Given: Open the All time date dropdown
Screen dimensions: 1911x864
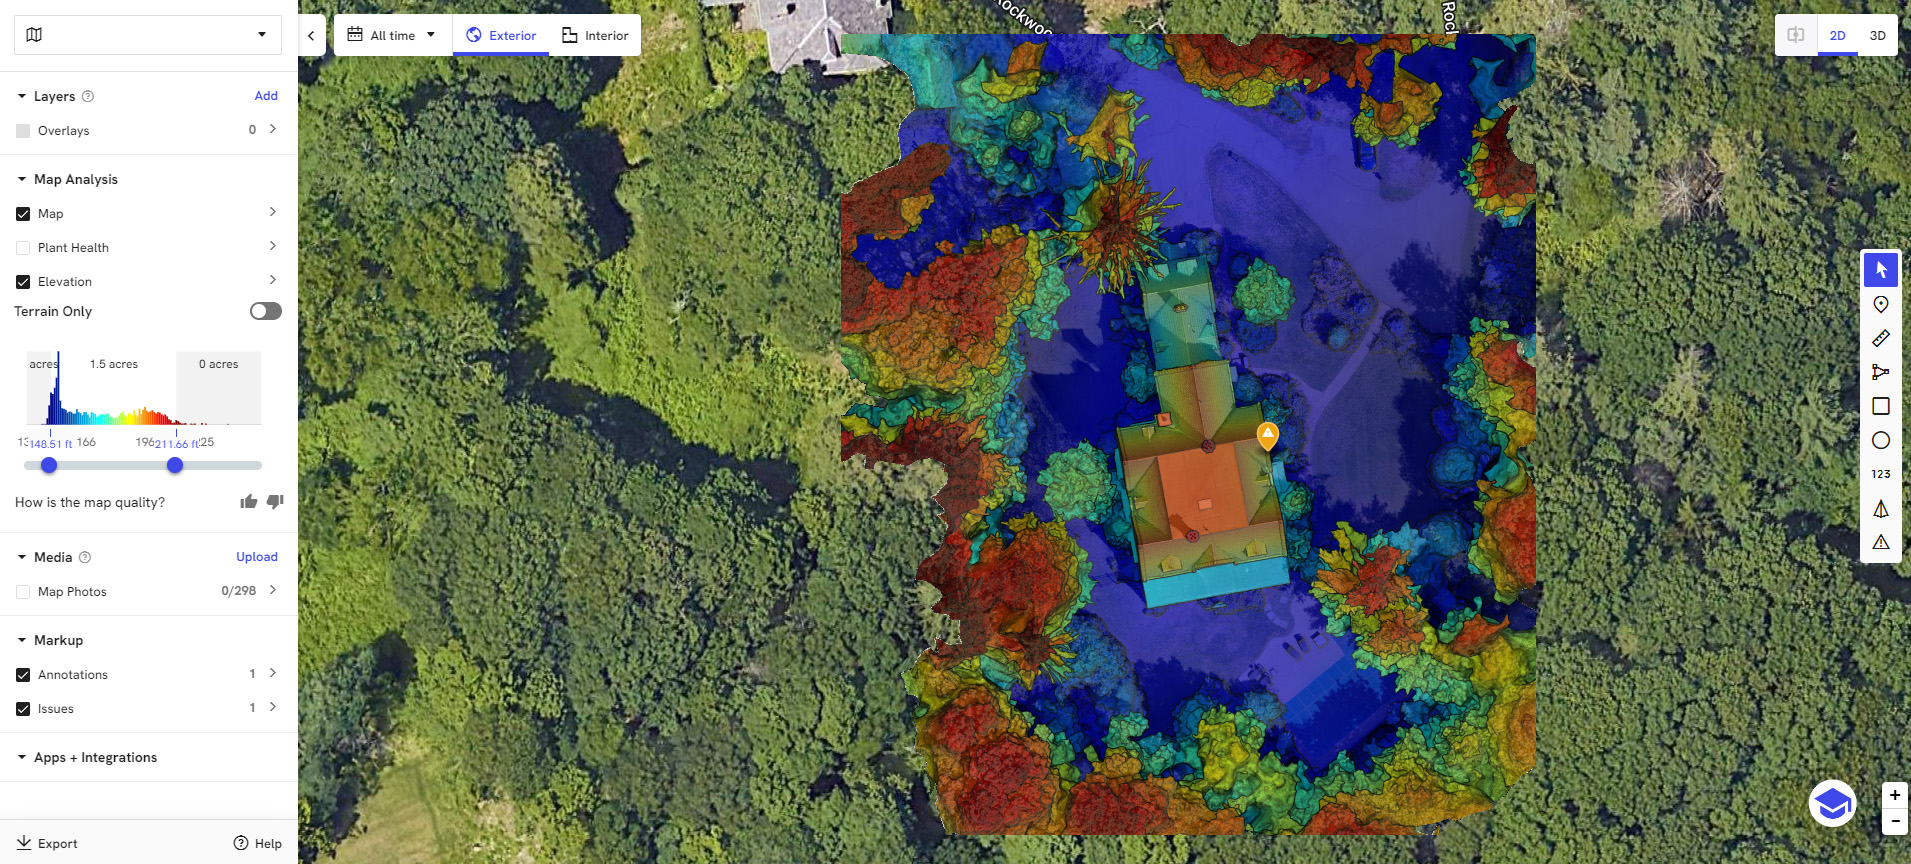Looking at the screenshot, I should (392, 35).
